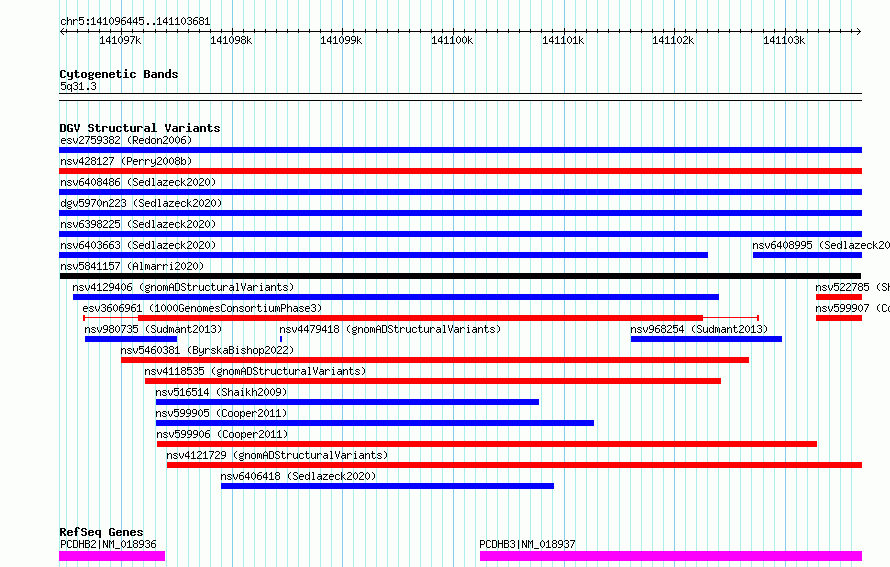Open nsv980735 (Sudmant2013) label

point(153,329)
